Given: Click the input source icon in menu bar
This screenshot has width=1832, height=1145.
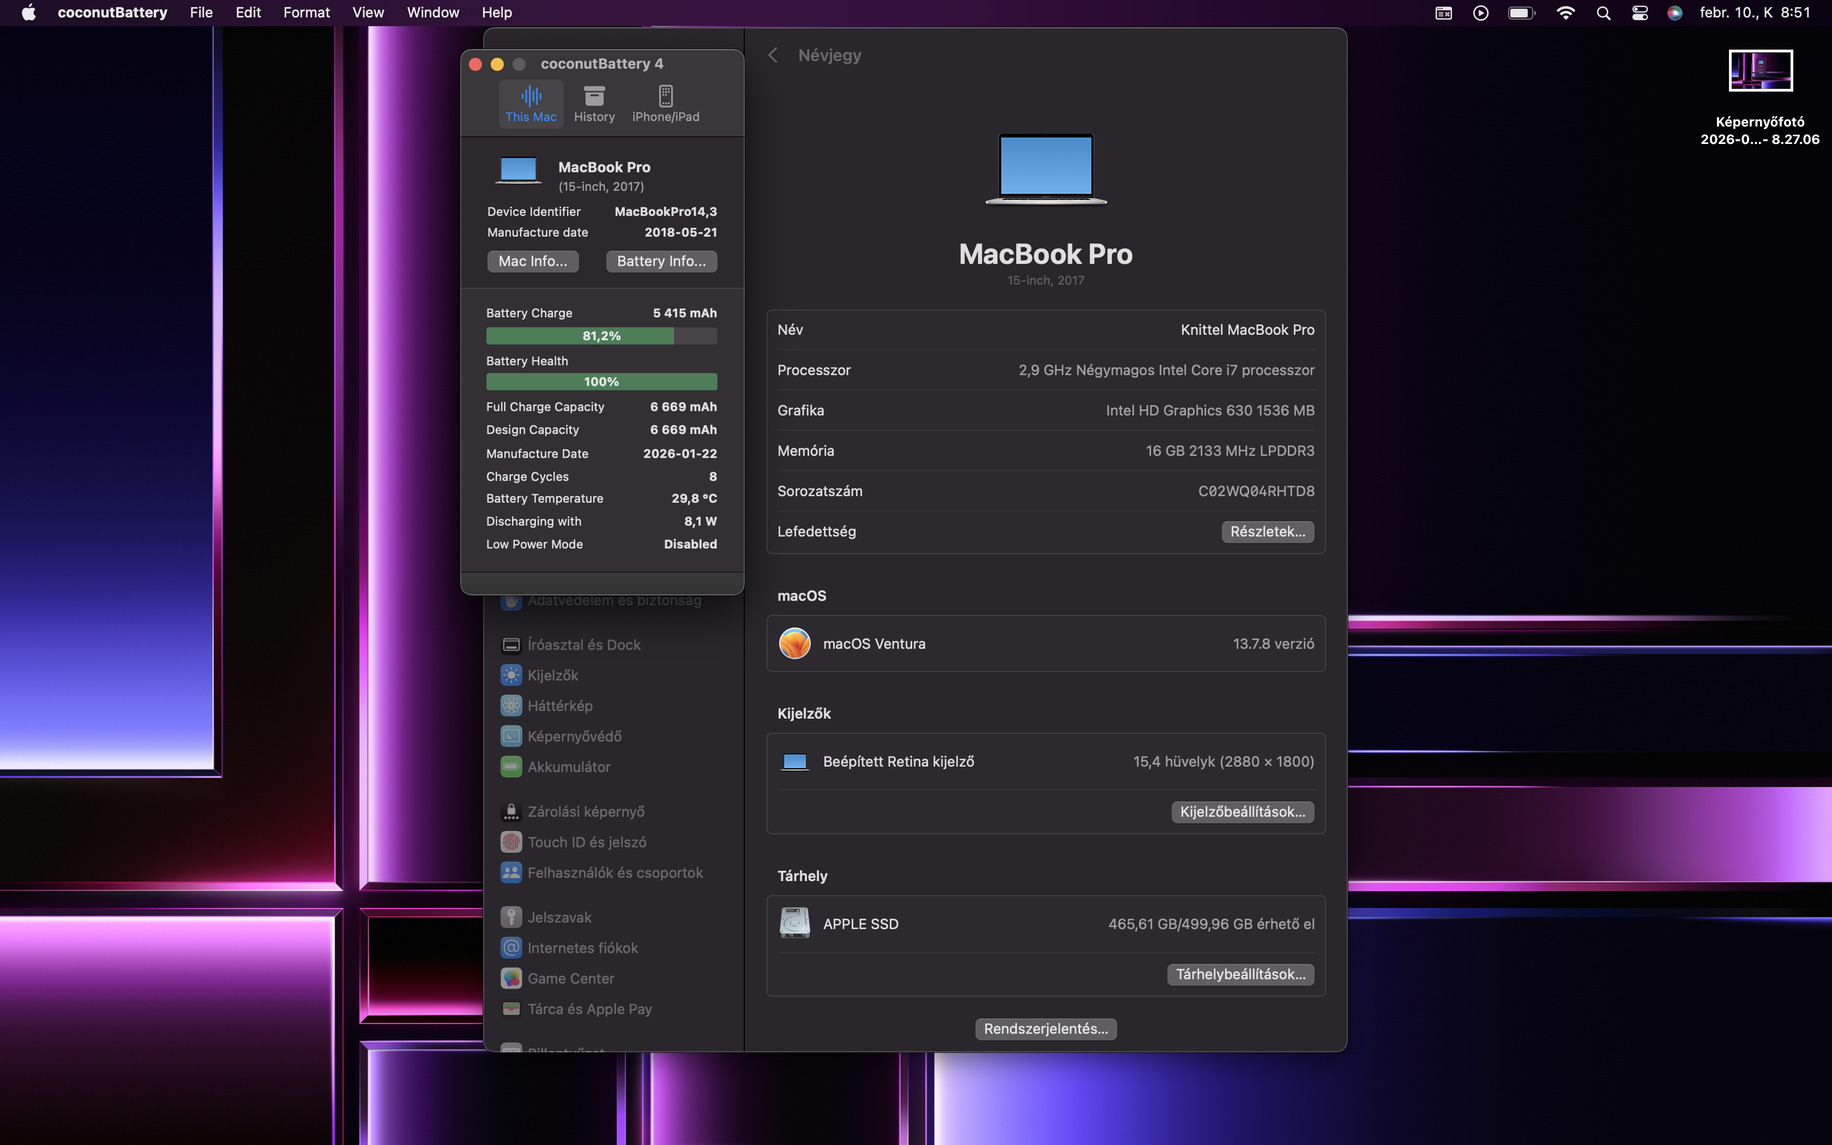Looking at the screenshot, I should (1443, 13).
